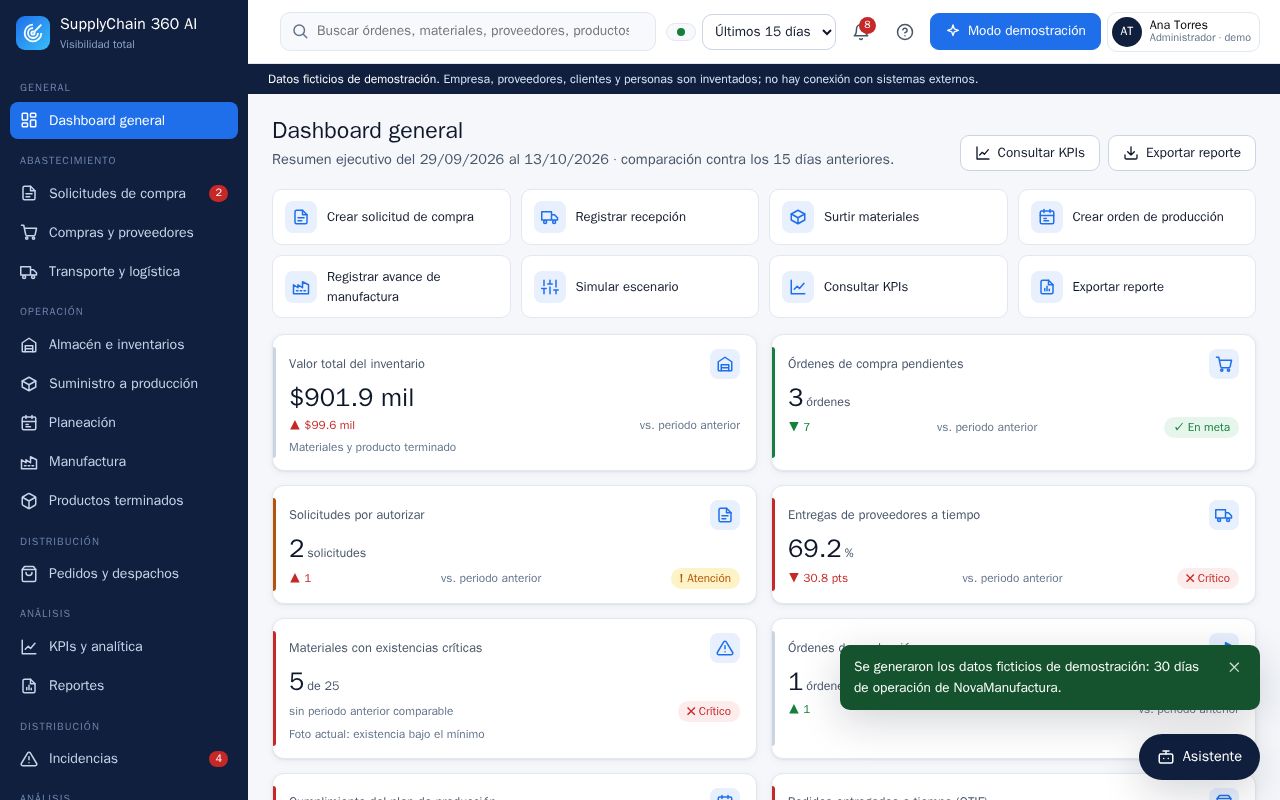The height and width of the screenshot is (800, 1280).
Task: Open the Manufactura section
Action: (x=124, y=461)
